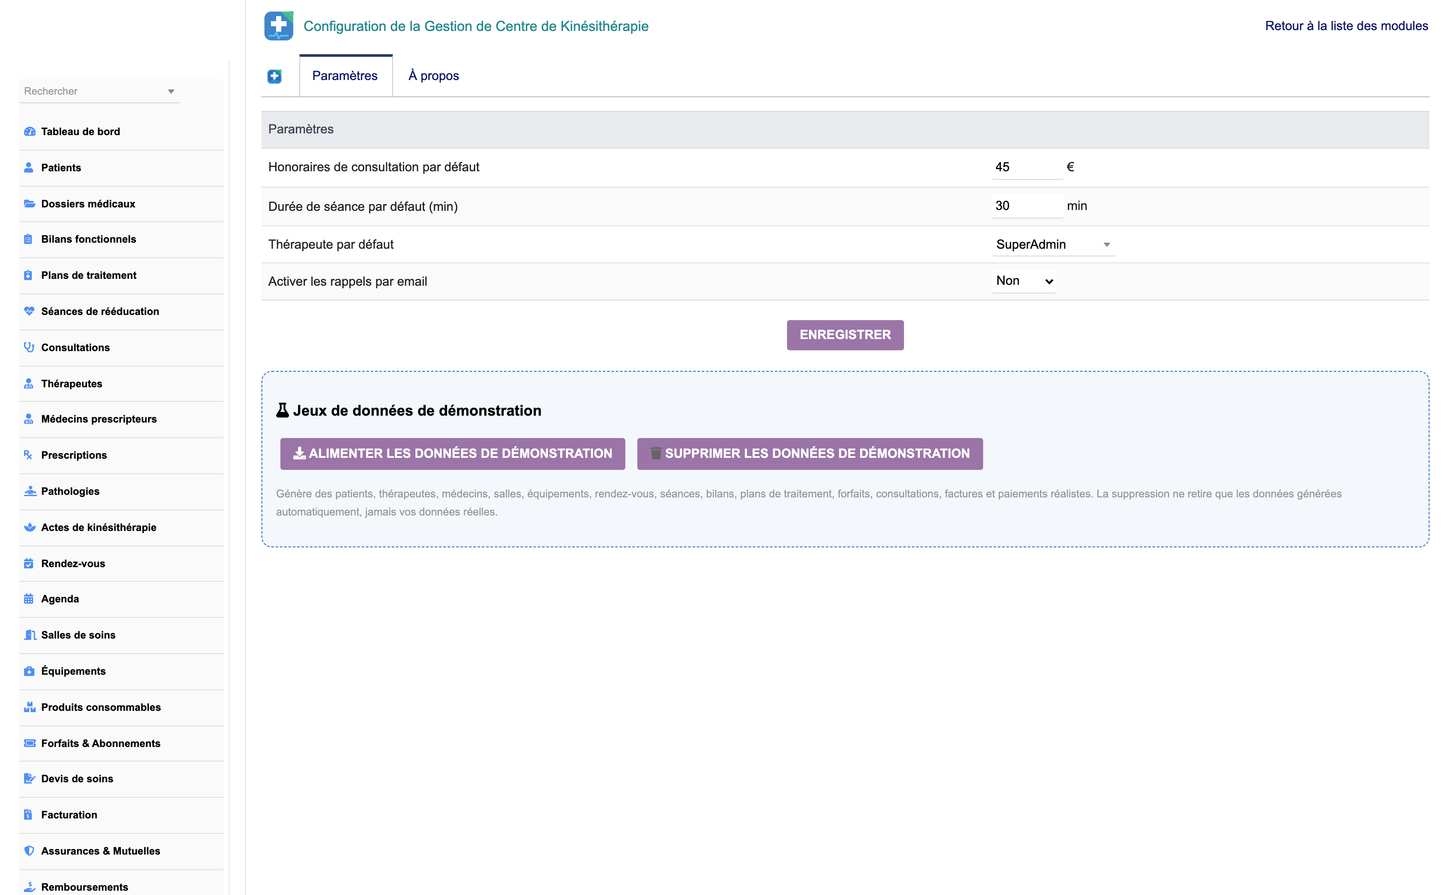Click the Thérapeutes menu label
The height and width of the screenshot is (895, 1445).
71,384
